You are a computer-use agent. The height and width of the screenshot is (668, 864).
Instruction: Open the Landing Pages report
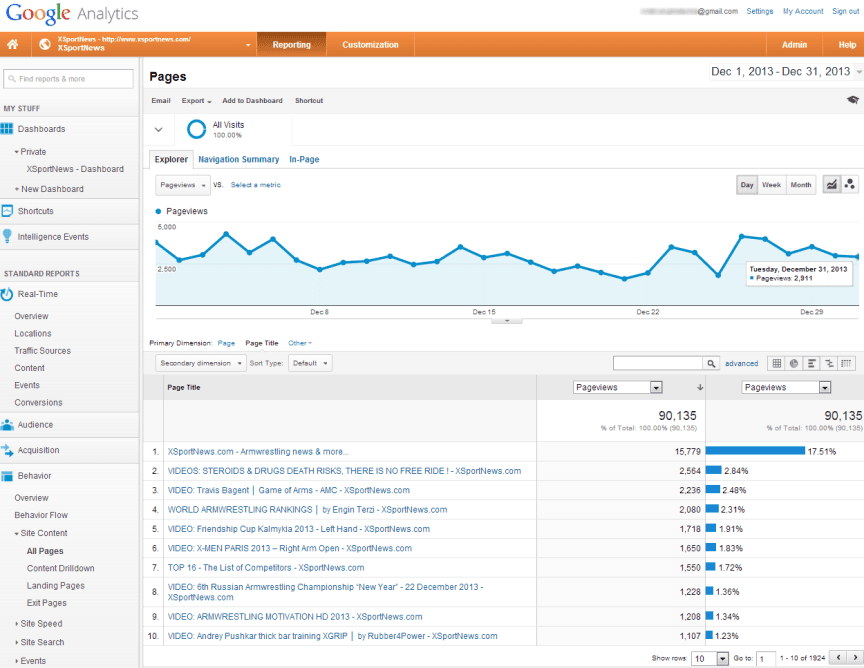[56, 585]
